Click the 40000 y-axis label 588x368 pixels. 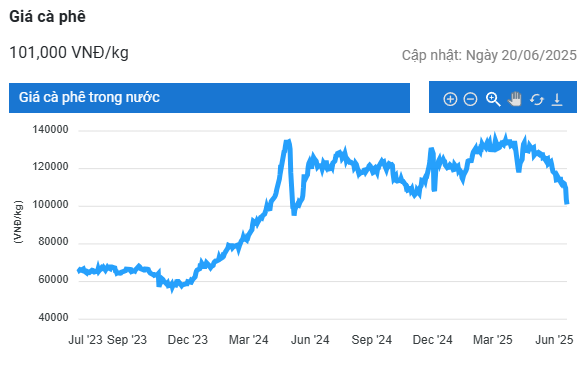[x=53, y=318]
